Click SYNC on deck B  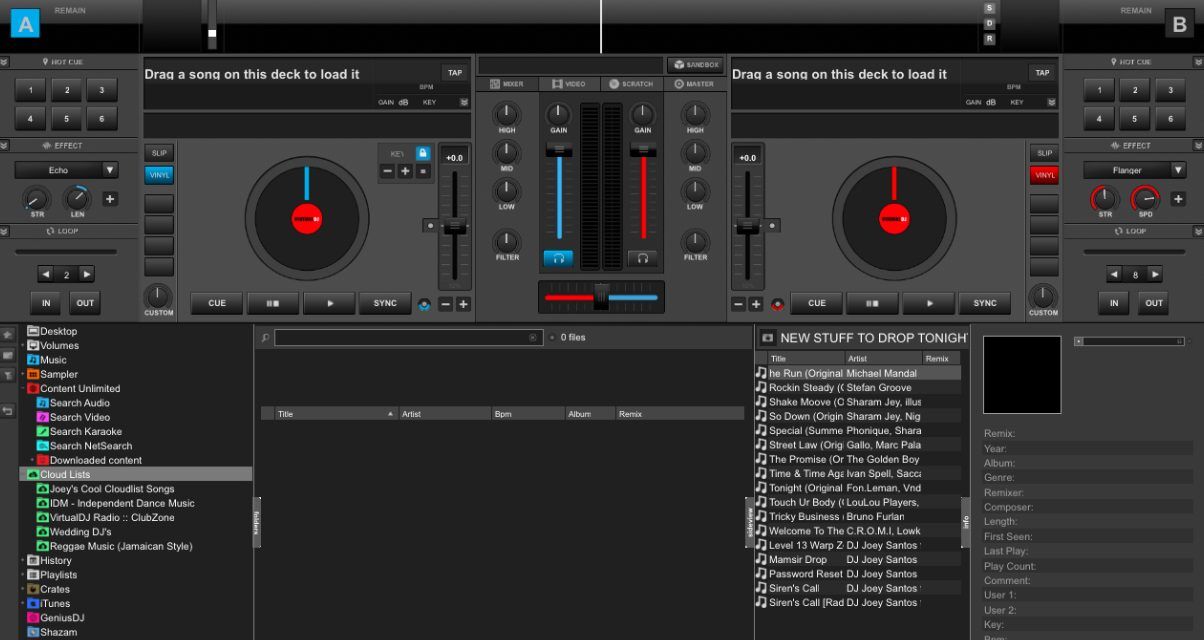[x=985, y=303]
